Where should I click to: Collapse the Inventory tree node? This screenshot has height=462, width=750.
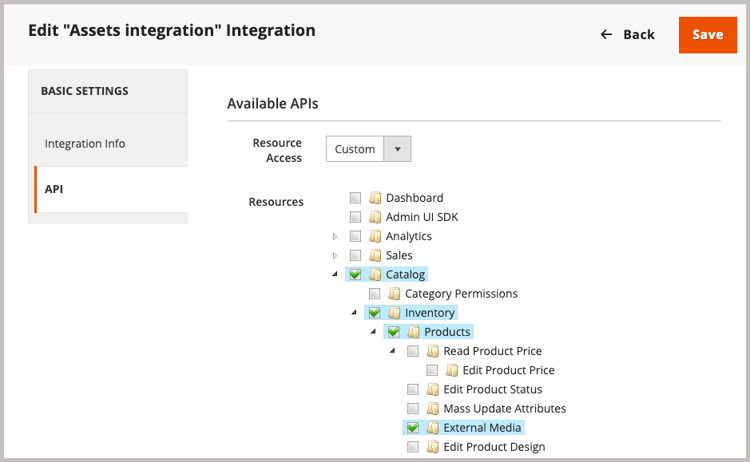[354, 313]
